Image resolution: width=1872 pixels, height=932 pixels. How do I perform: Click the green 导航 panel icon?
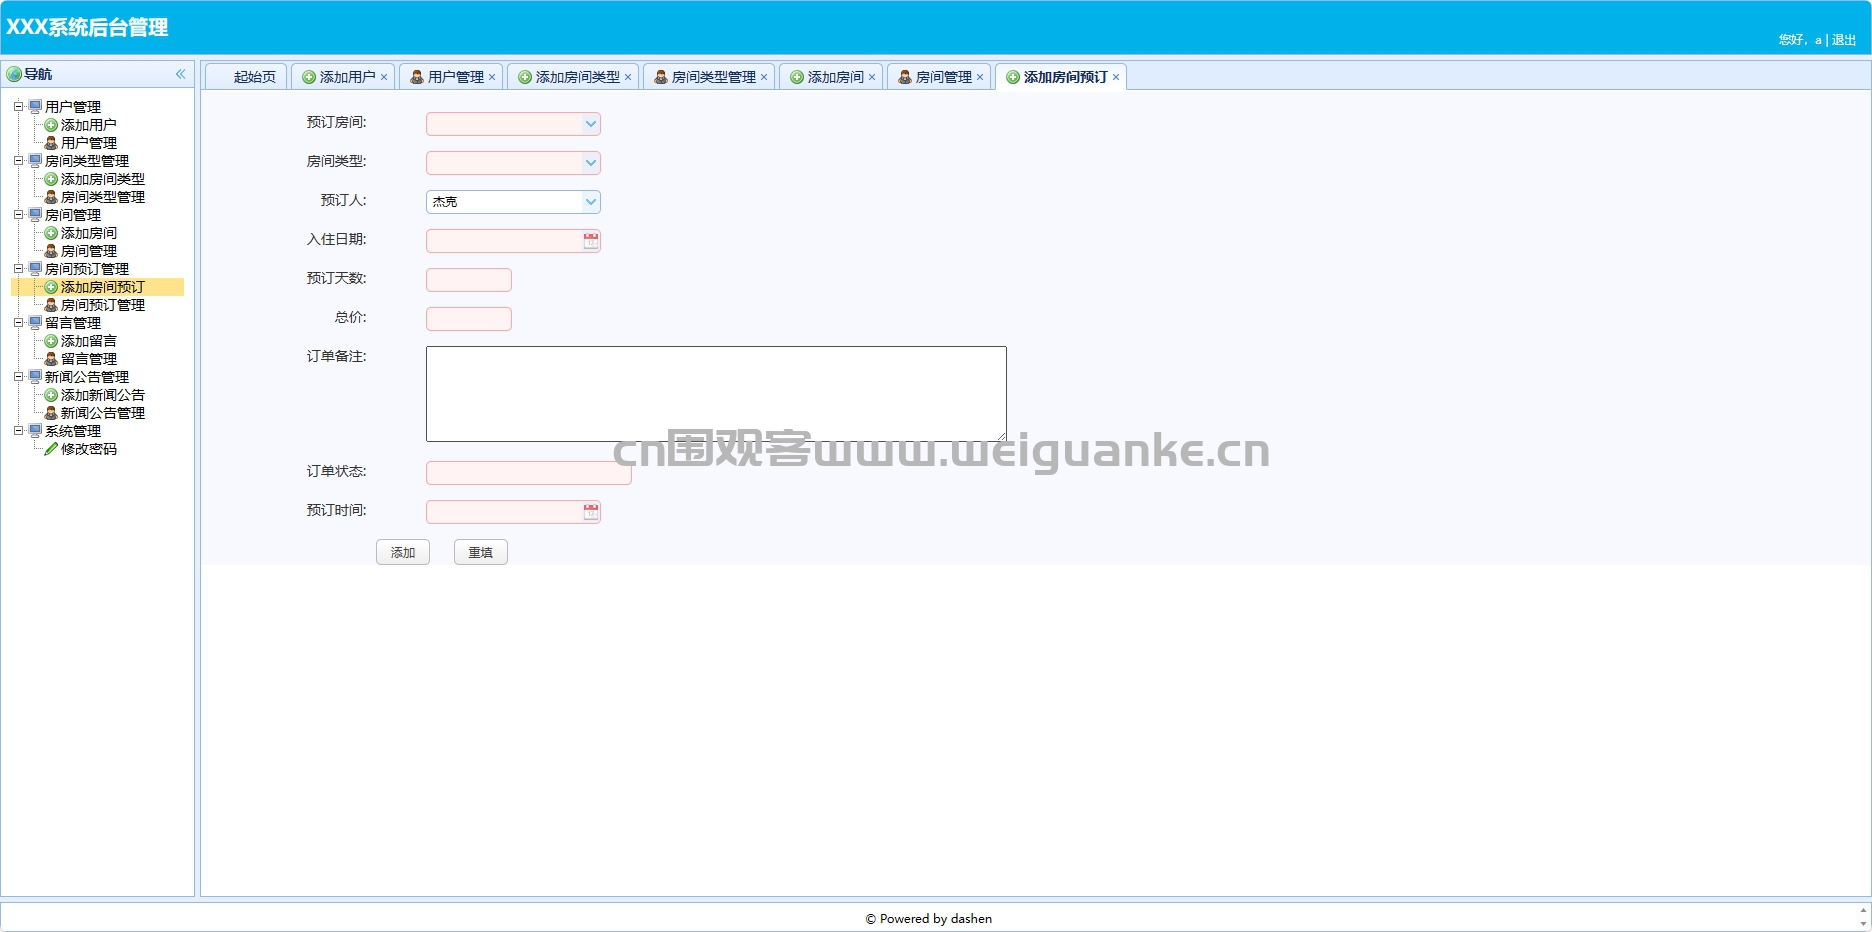(x=14, y=74)
